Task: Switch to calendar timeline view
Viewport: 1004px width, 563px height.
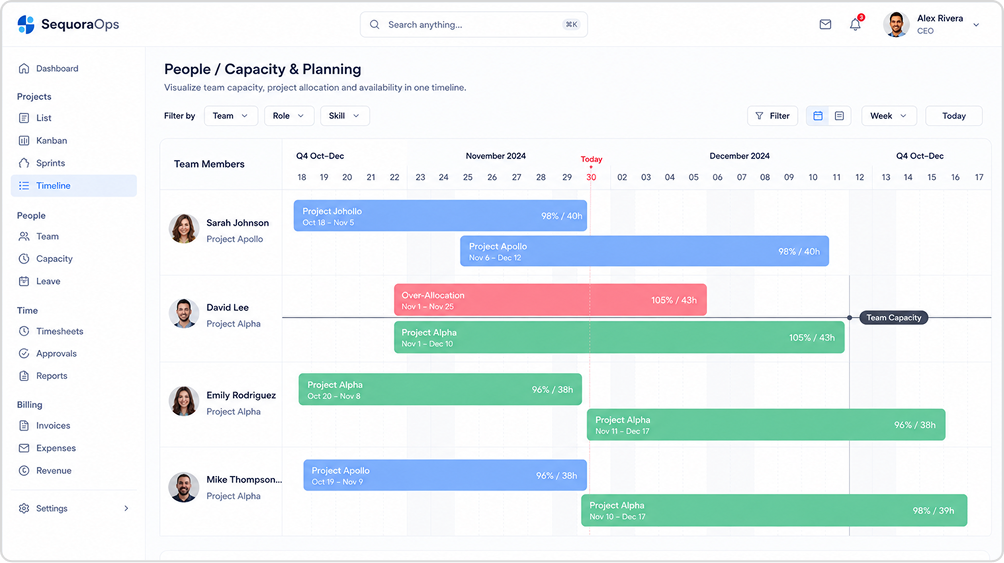Action: (x=818, y=116)
